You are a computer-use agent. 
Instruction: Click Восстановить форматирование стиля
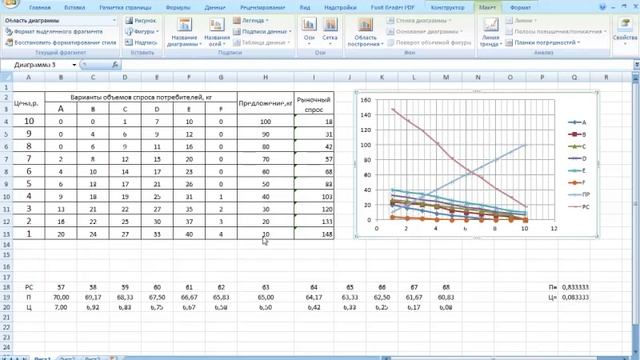pos(61,42)
